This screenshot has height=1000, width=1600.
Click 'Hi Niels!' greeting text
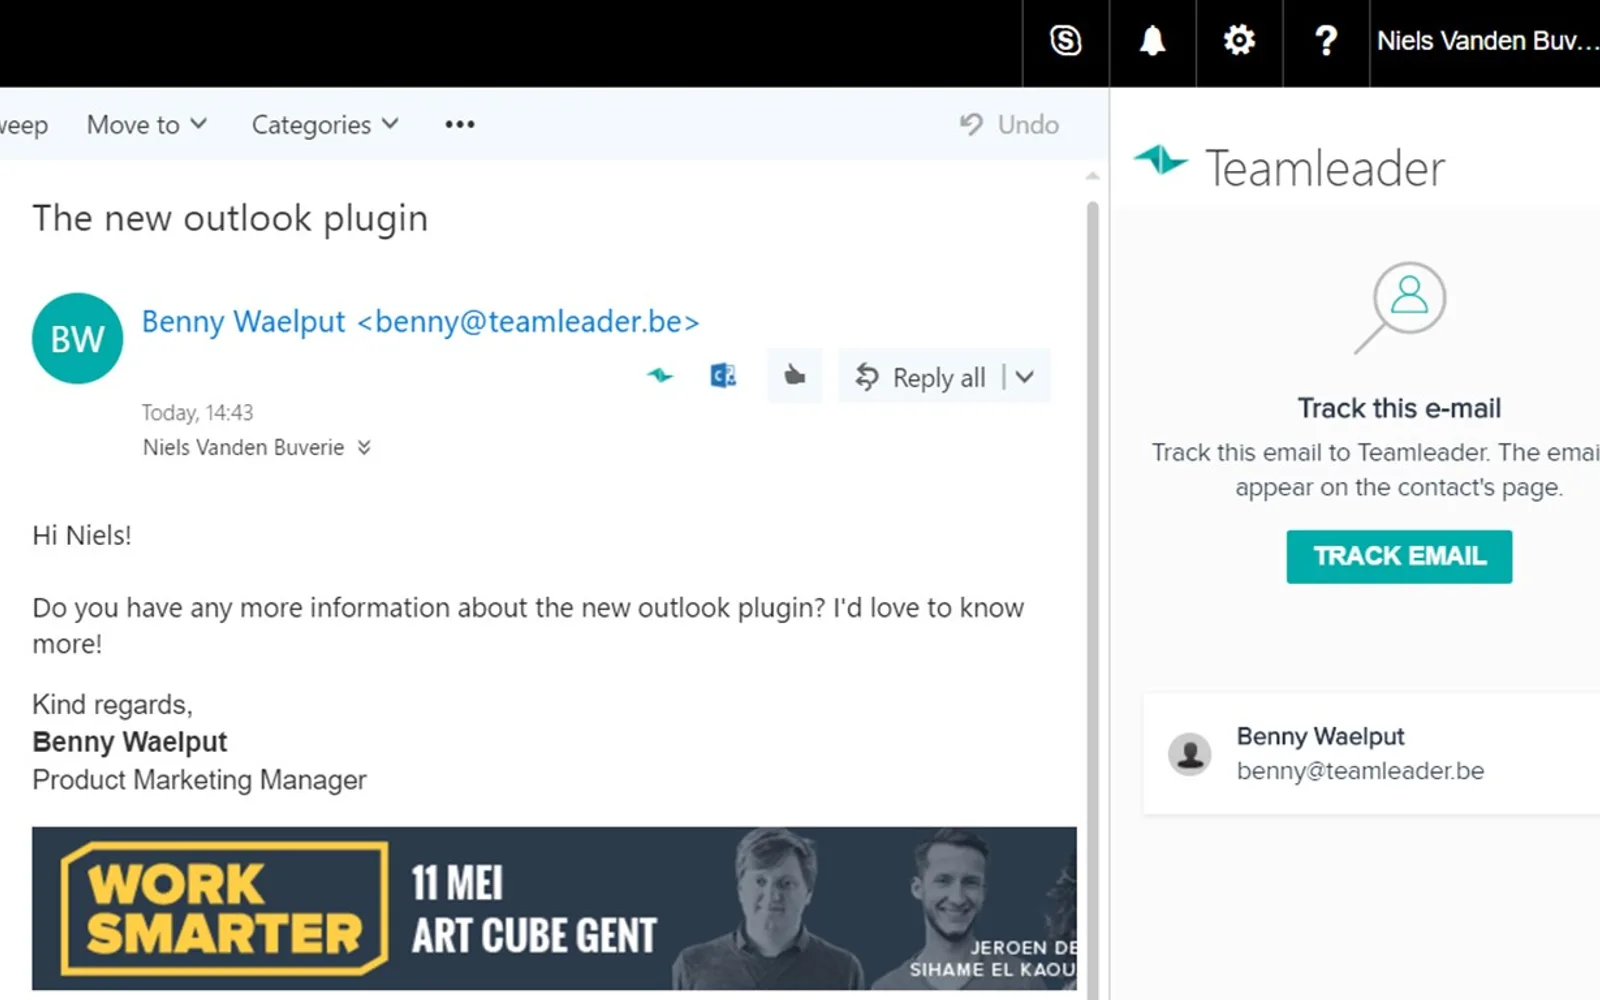pos(82,536)
